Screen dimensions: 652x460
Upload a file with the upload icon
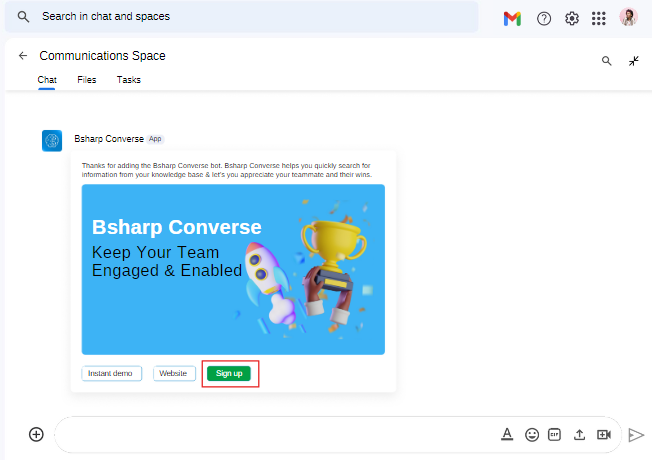pyautogui.click(x=579, y=435)
